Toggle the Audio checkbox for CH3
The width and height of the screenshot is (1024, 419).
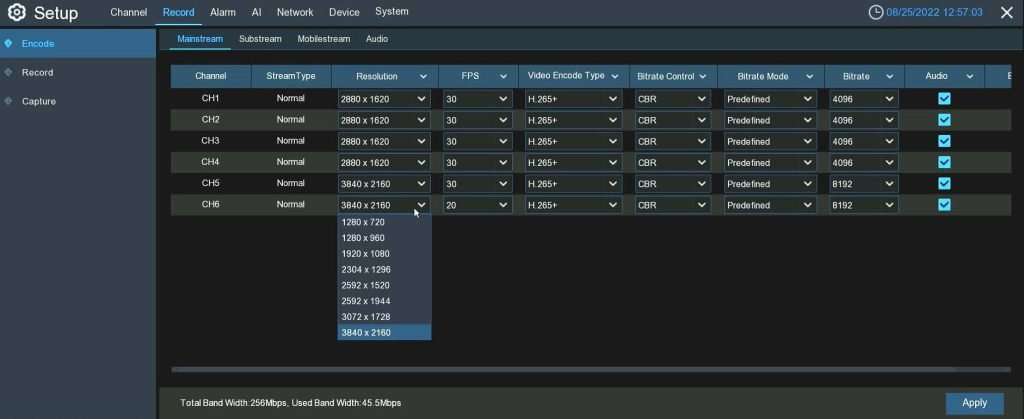tap(944, 141)
